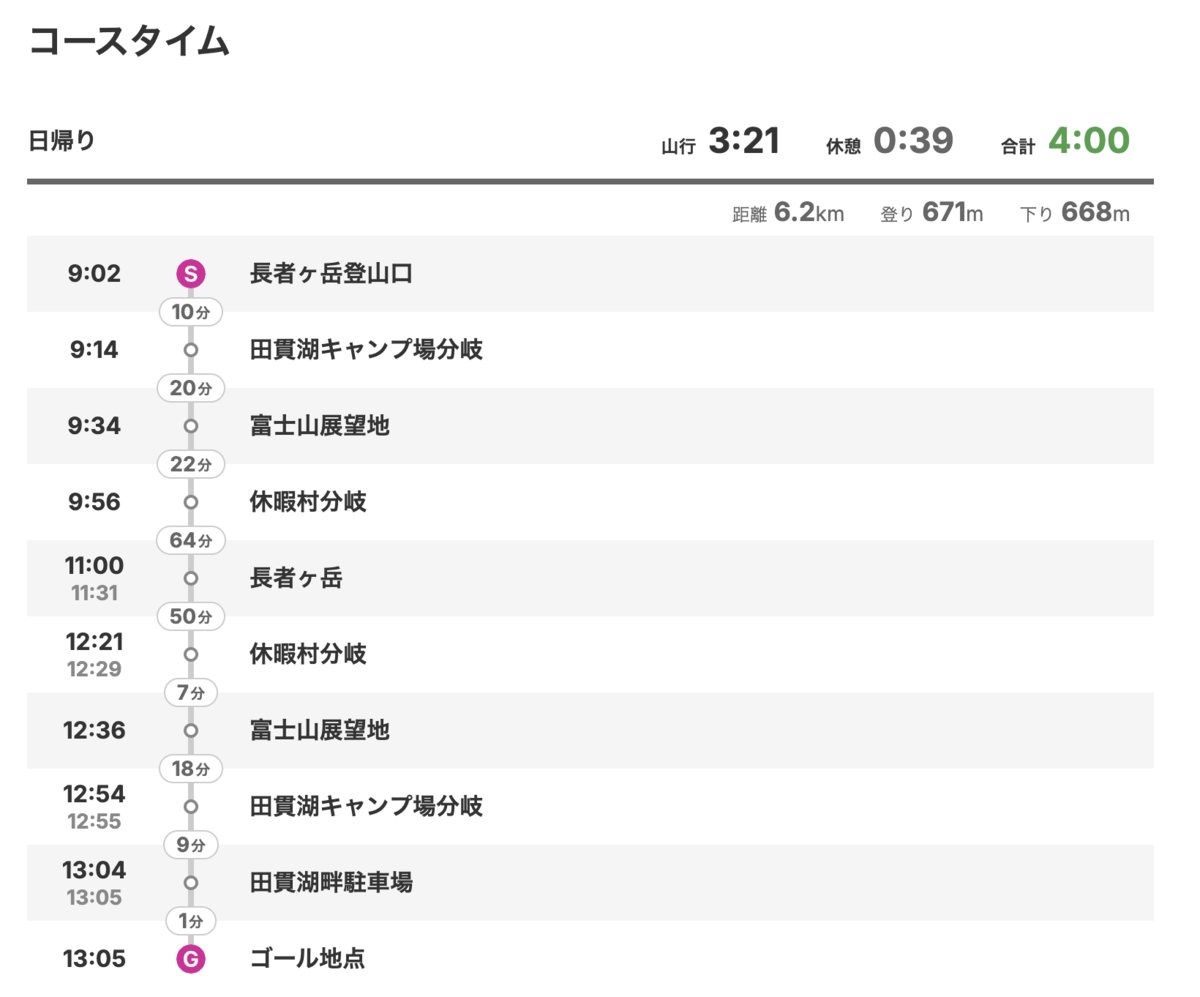Open the 長者ヶ岳 summit waypoint name
This screenshot has width=1200, height=997.
[x=296, y=578]
